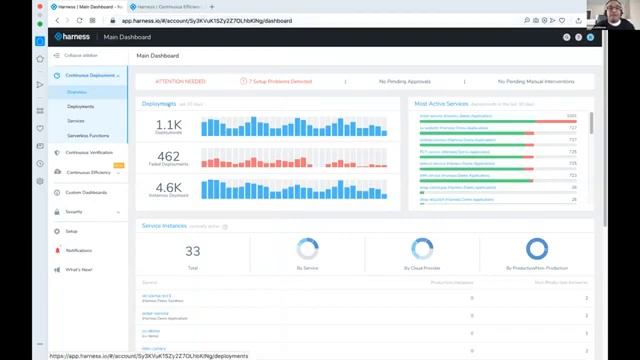Open Custom Dashboards menu item
The height and width of the screenshot is (360, 640).
(86, 192)
